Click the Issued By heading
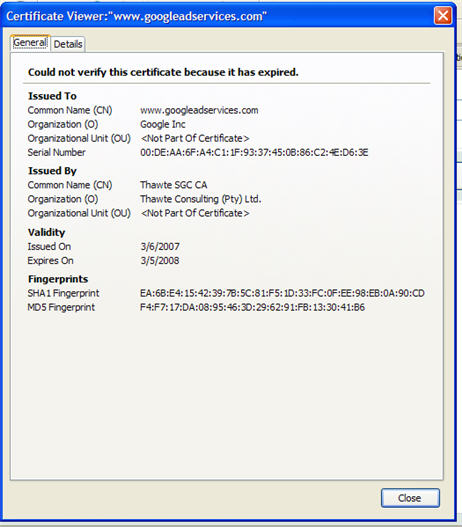The image size is (462, 527). [52, 171]
